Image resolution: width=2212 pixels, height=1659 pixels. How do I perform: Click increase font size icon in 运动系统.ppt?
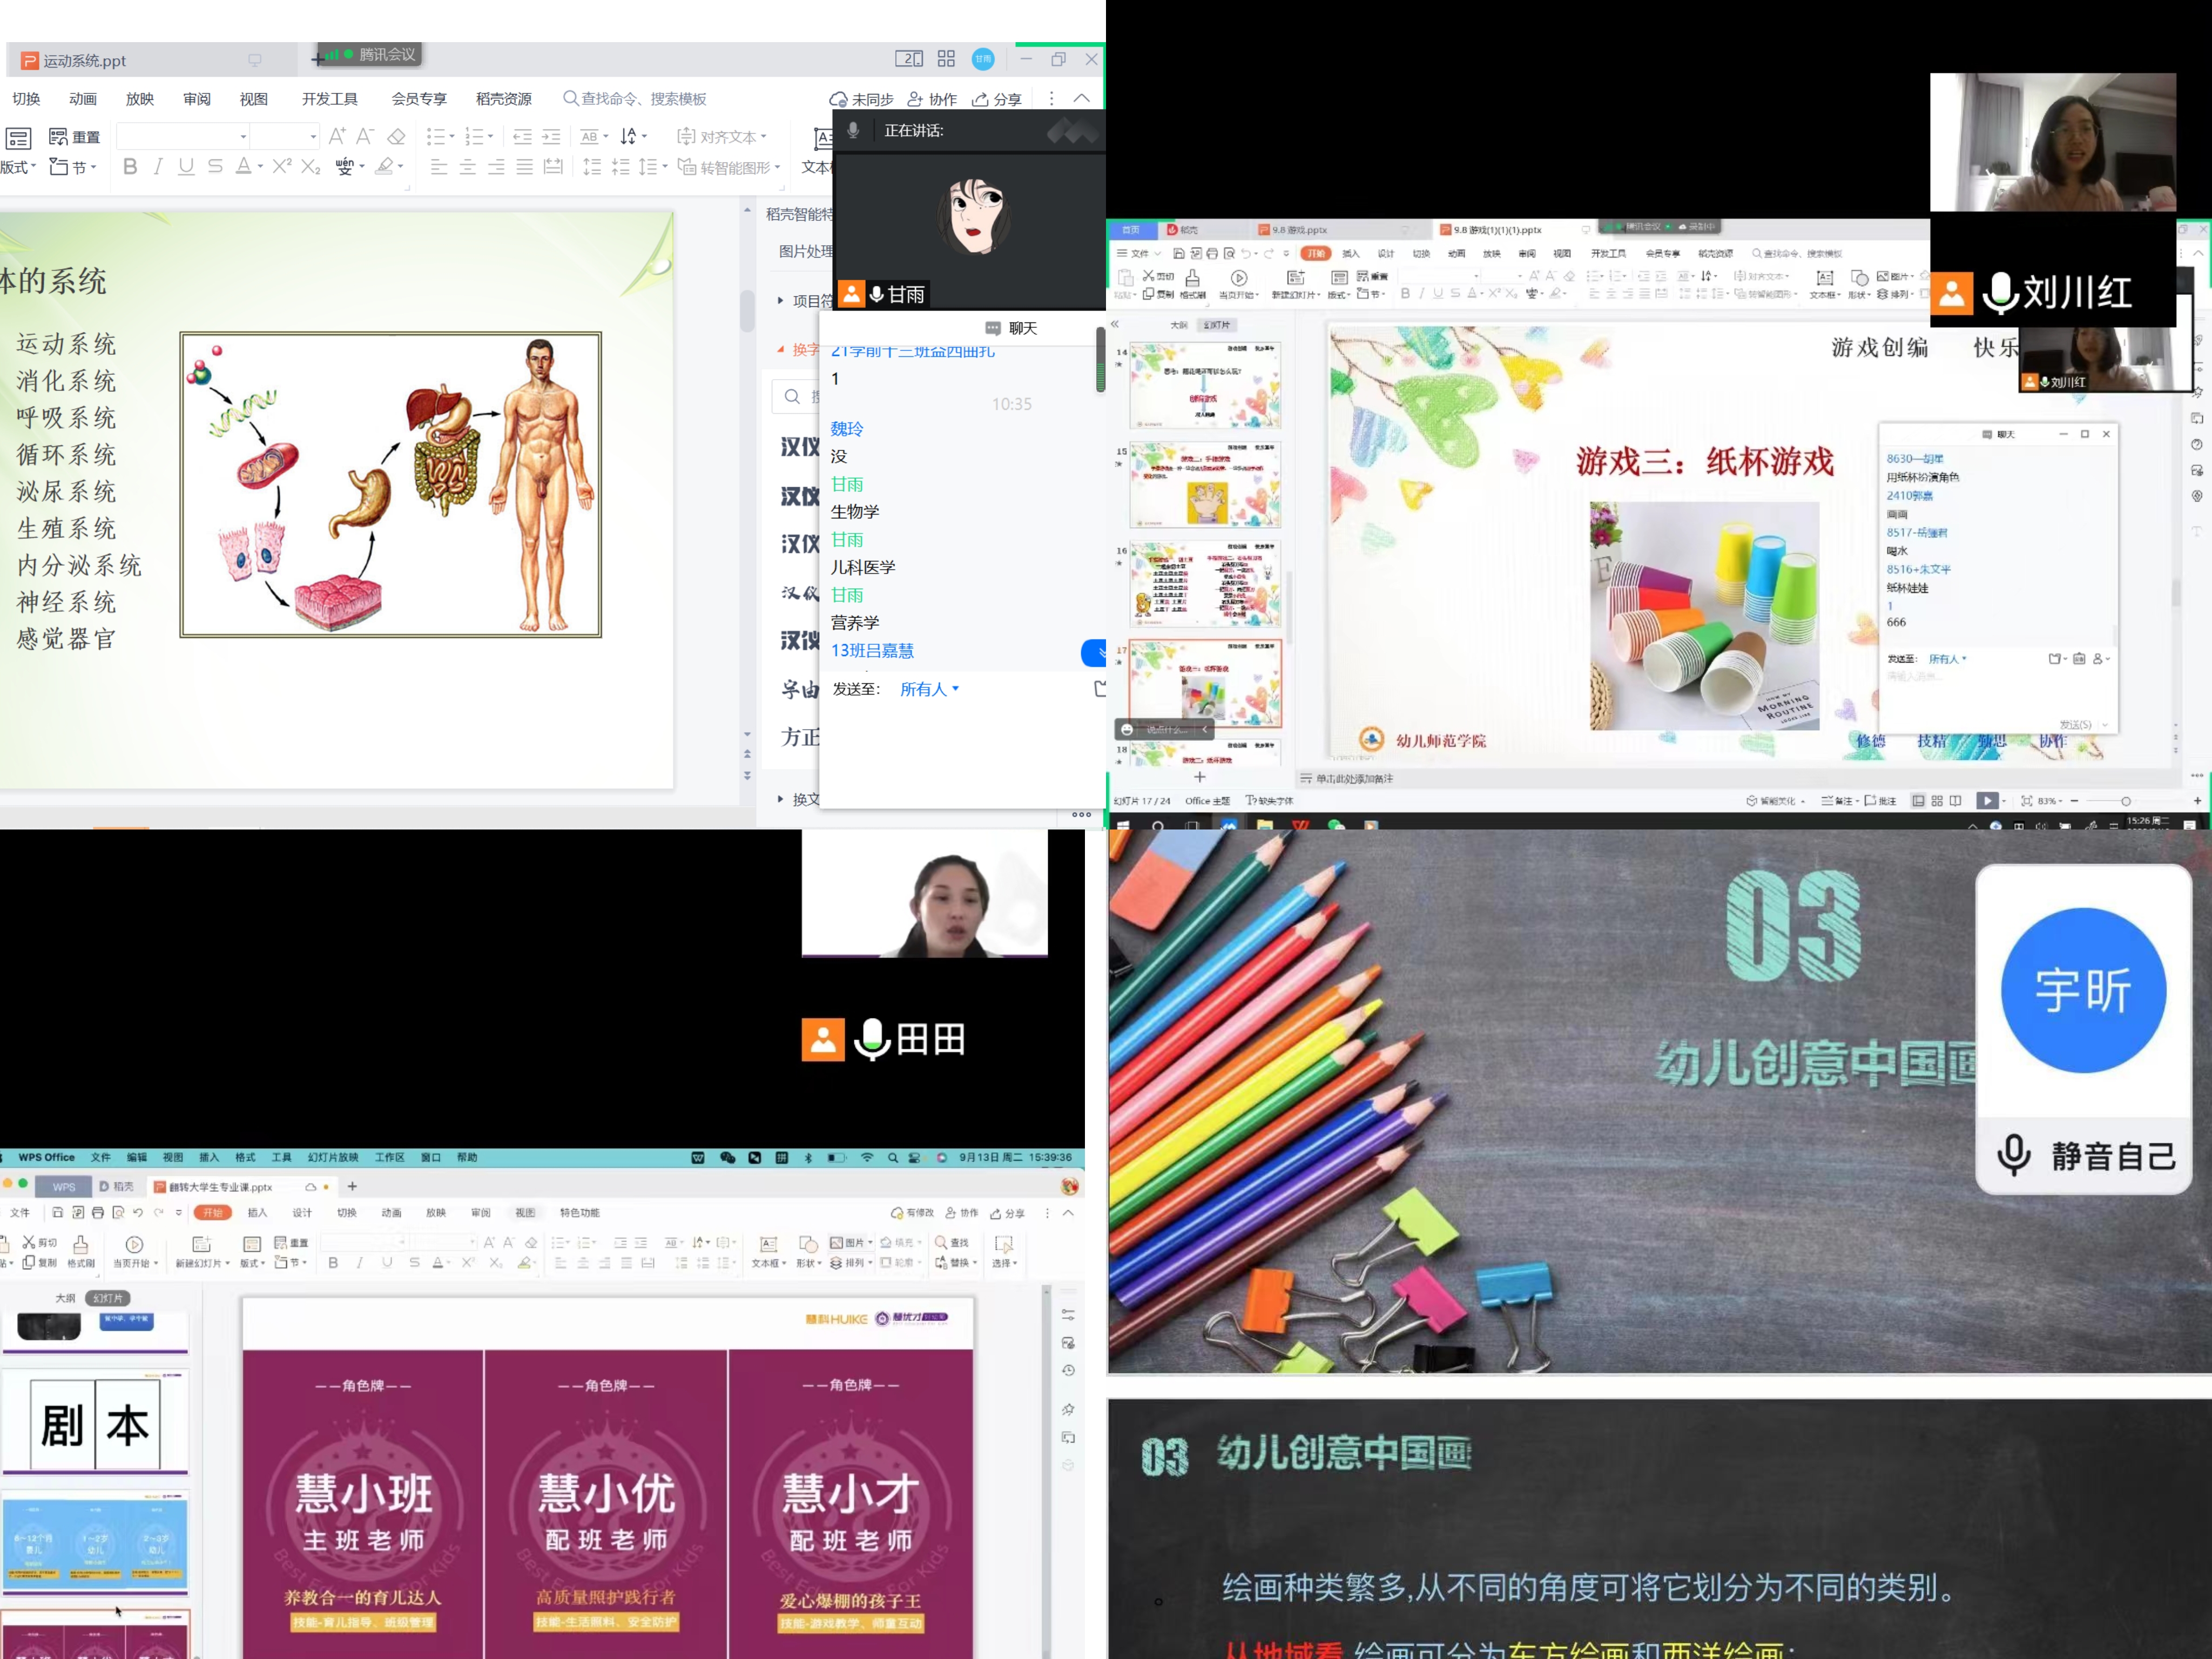click(337, 136)
